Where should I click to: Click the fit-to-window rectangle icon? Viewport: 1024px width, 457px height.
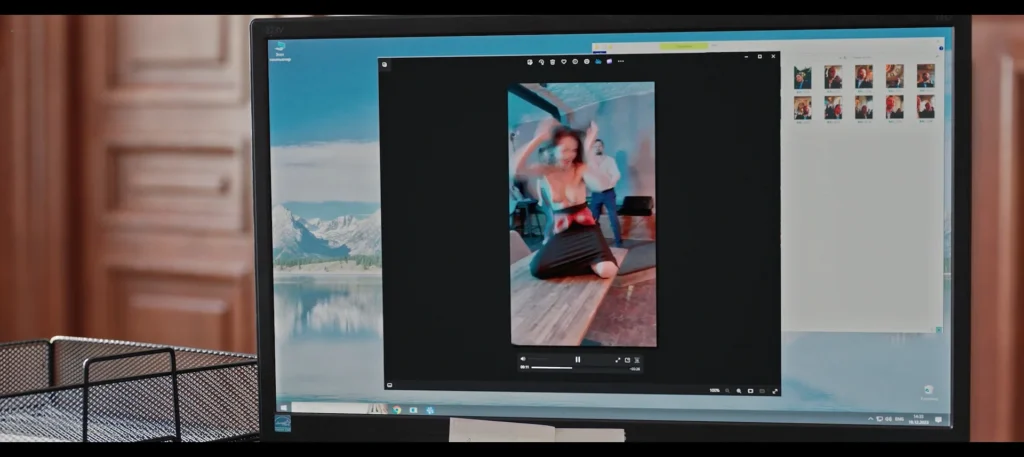coord(750,391)
